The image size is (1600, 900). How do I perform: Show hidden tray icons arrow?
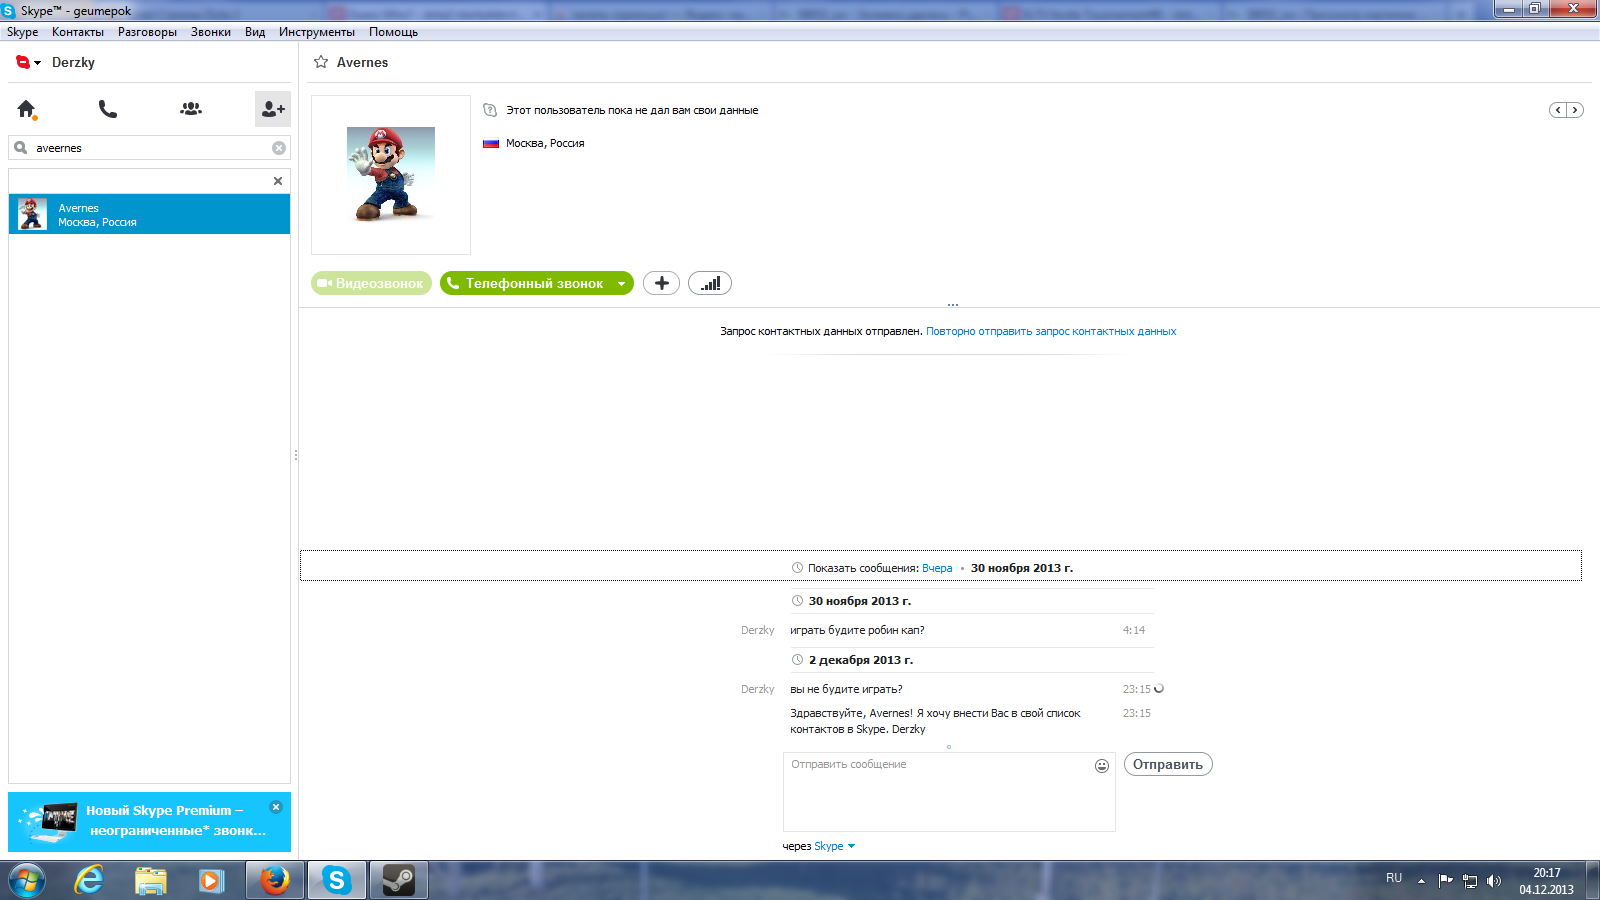(x=1421, y=881)
